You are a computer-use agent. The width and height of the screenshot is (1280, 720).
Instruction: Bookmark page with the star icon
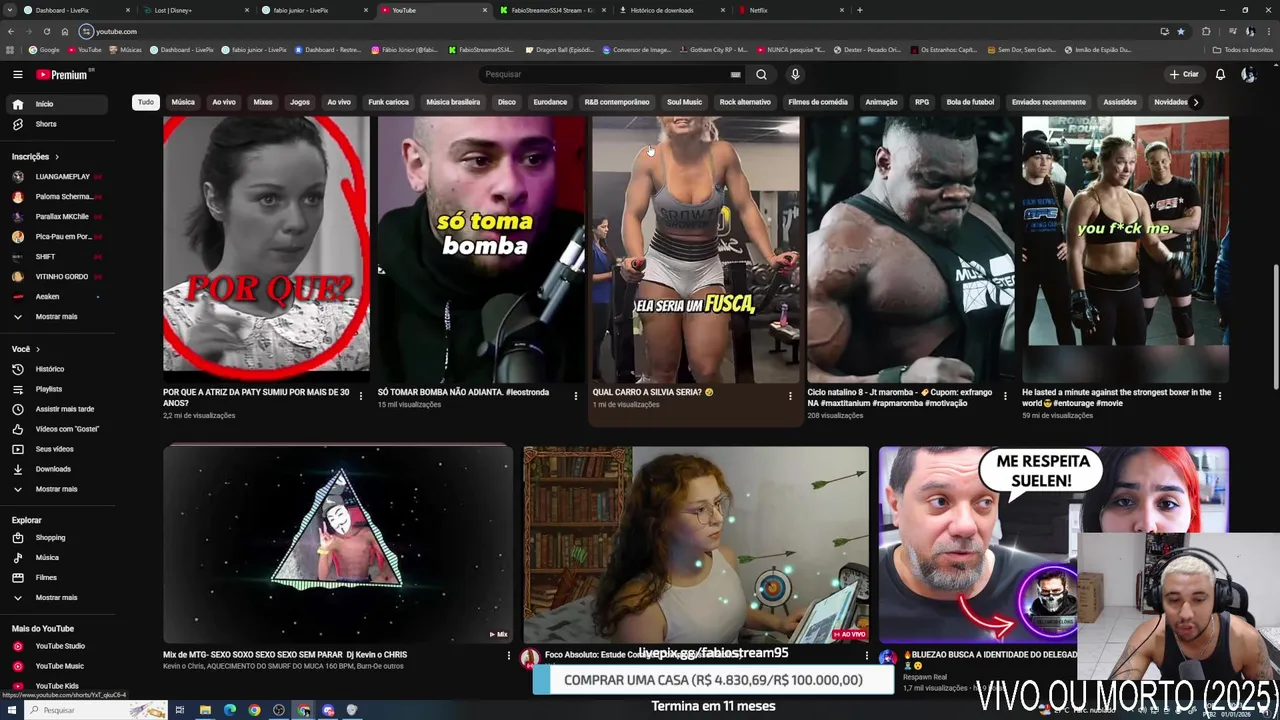[x=1181, y=31]
